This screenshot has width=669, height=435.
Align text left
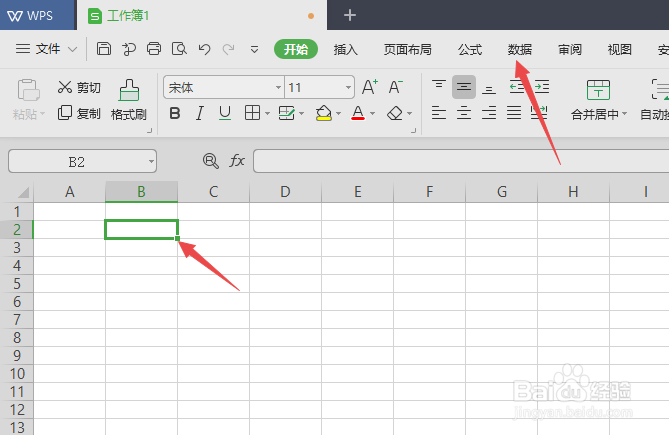click(439, 113)
